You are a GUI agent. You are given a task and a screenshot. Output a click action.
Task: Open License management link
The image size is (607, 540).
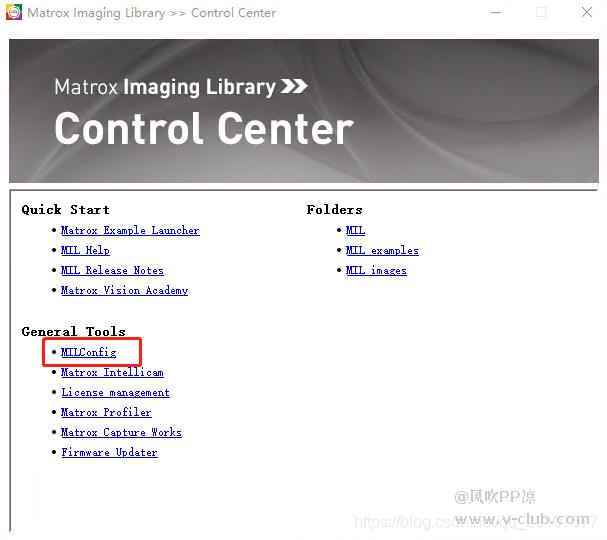coord(115,393)
